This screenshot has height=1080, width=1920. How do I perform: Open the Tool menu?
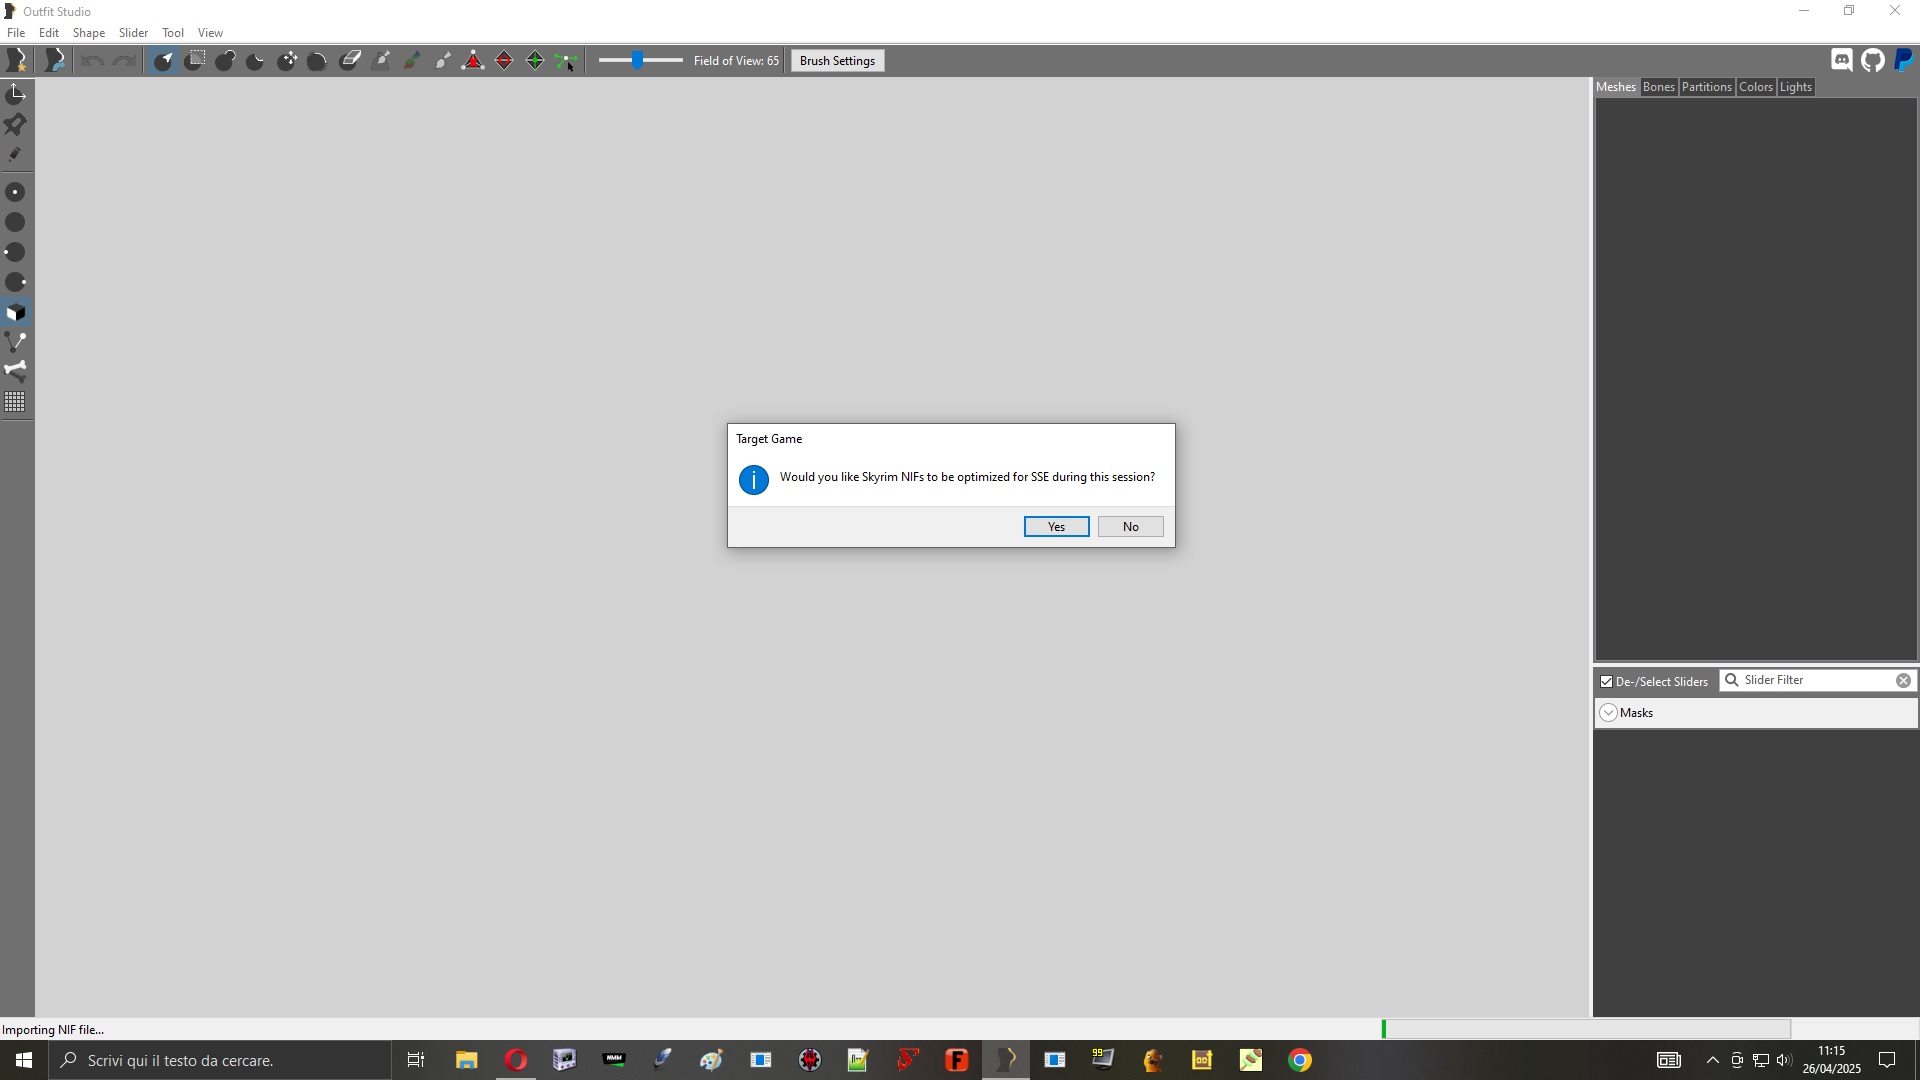(173, 33)
